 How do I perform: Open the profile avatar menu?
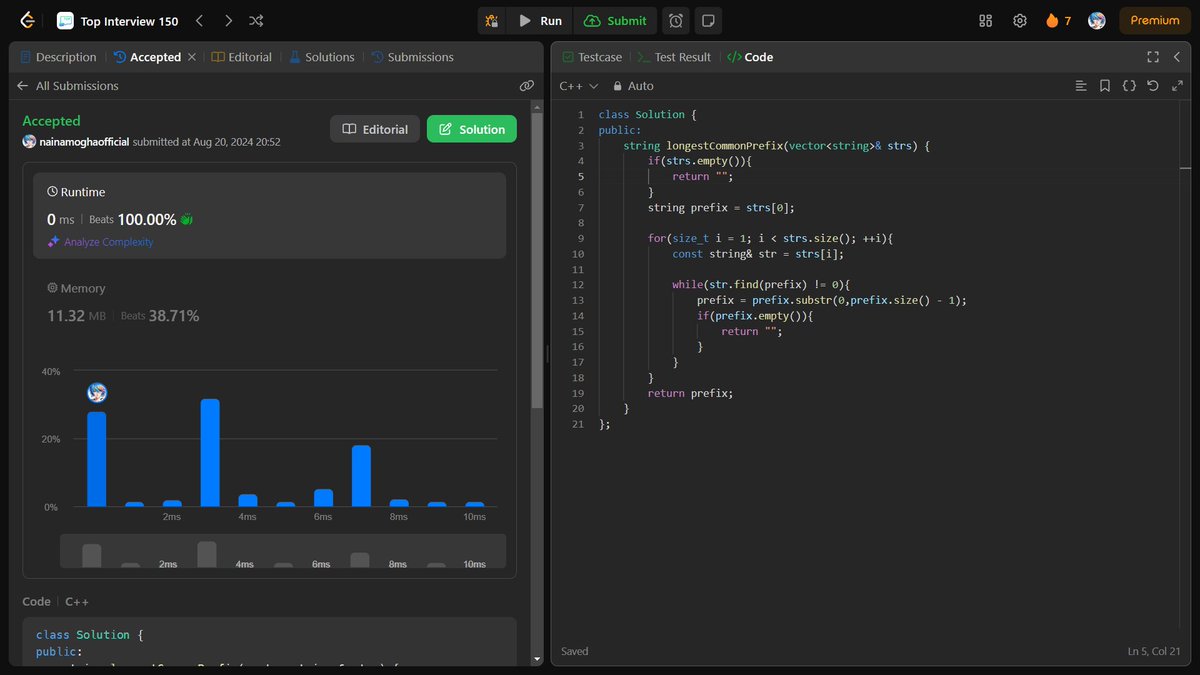(x=1097, y=20)
